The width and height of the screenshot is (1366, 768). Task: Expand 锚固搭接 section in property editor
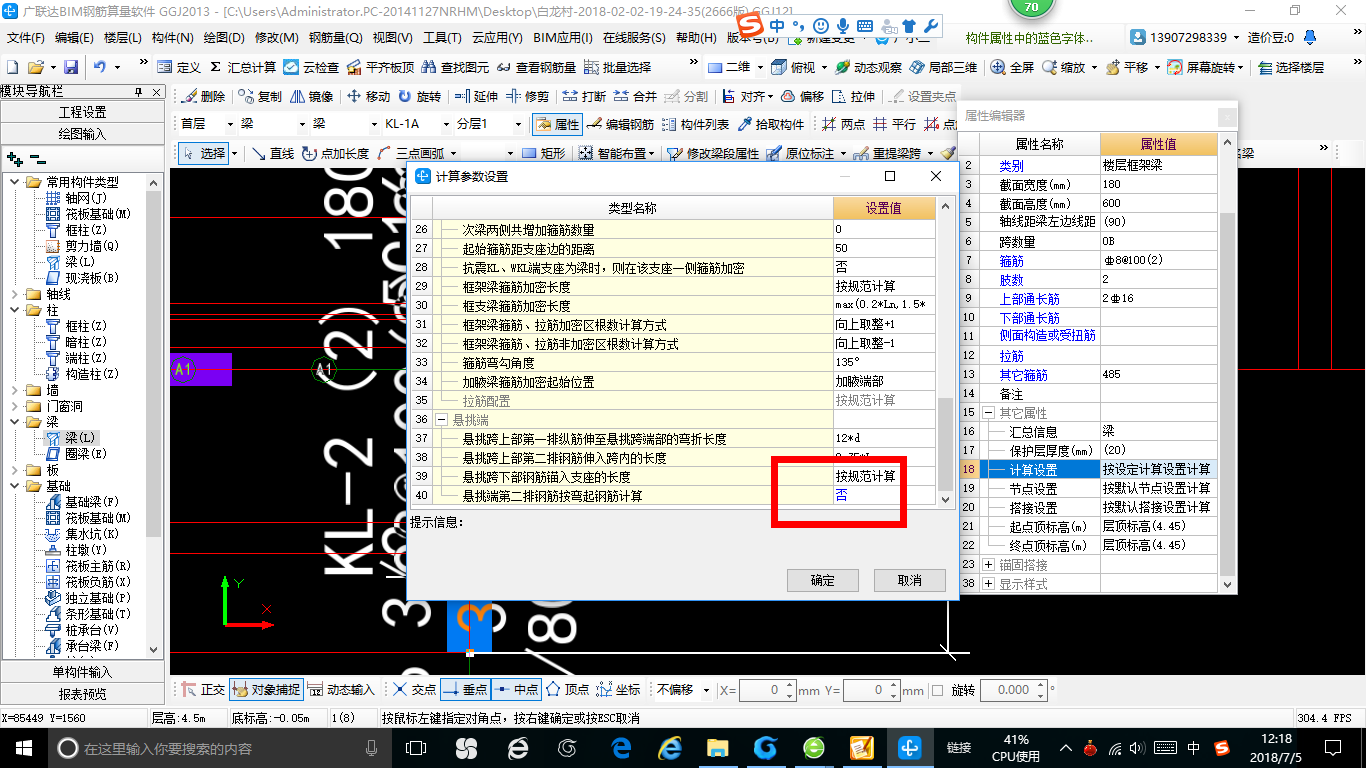coord(989,565)
